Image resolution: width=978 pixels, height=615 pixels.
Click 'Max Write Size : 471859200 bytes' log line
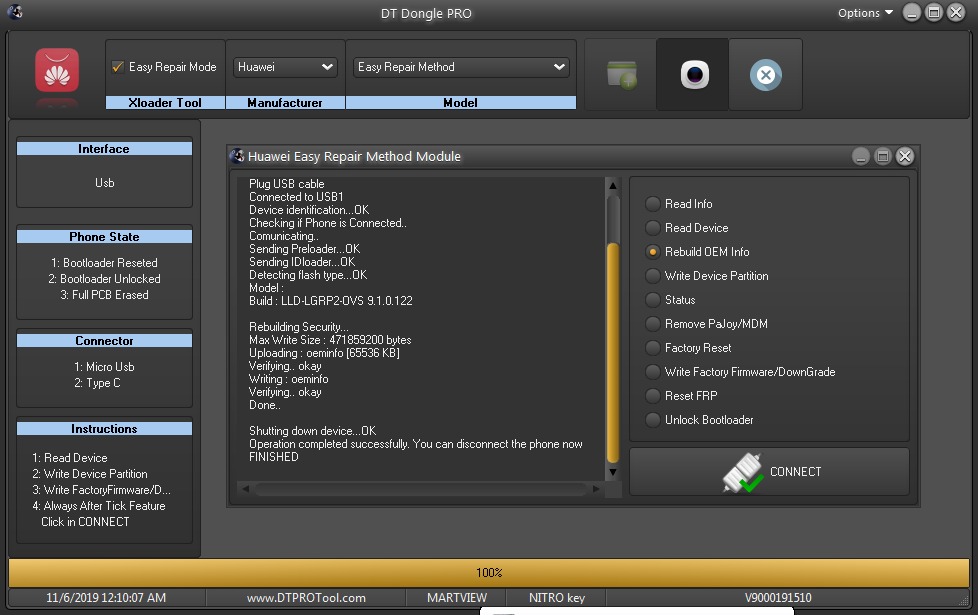coord(330,340)
